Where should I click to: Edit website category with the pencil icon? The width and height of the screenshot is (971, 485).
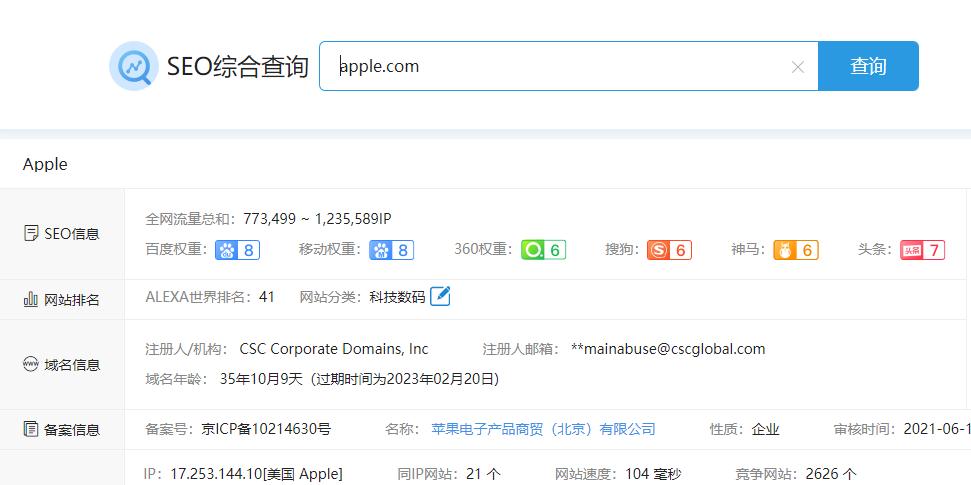tap(440, 297)
